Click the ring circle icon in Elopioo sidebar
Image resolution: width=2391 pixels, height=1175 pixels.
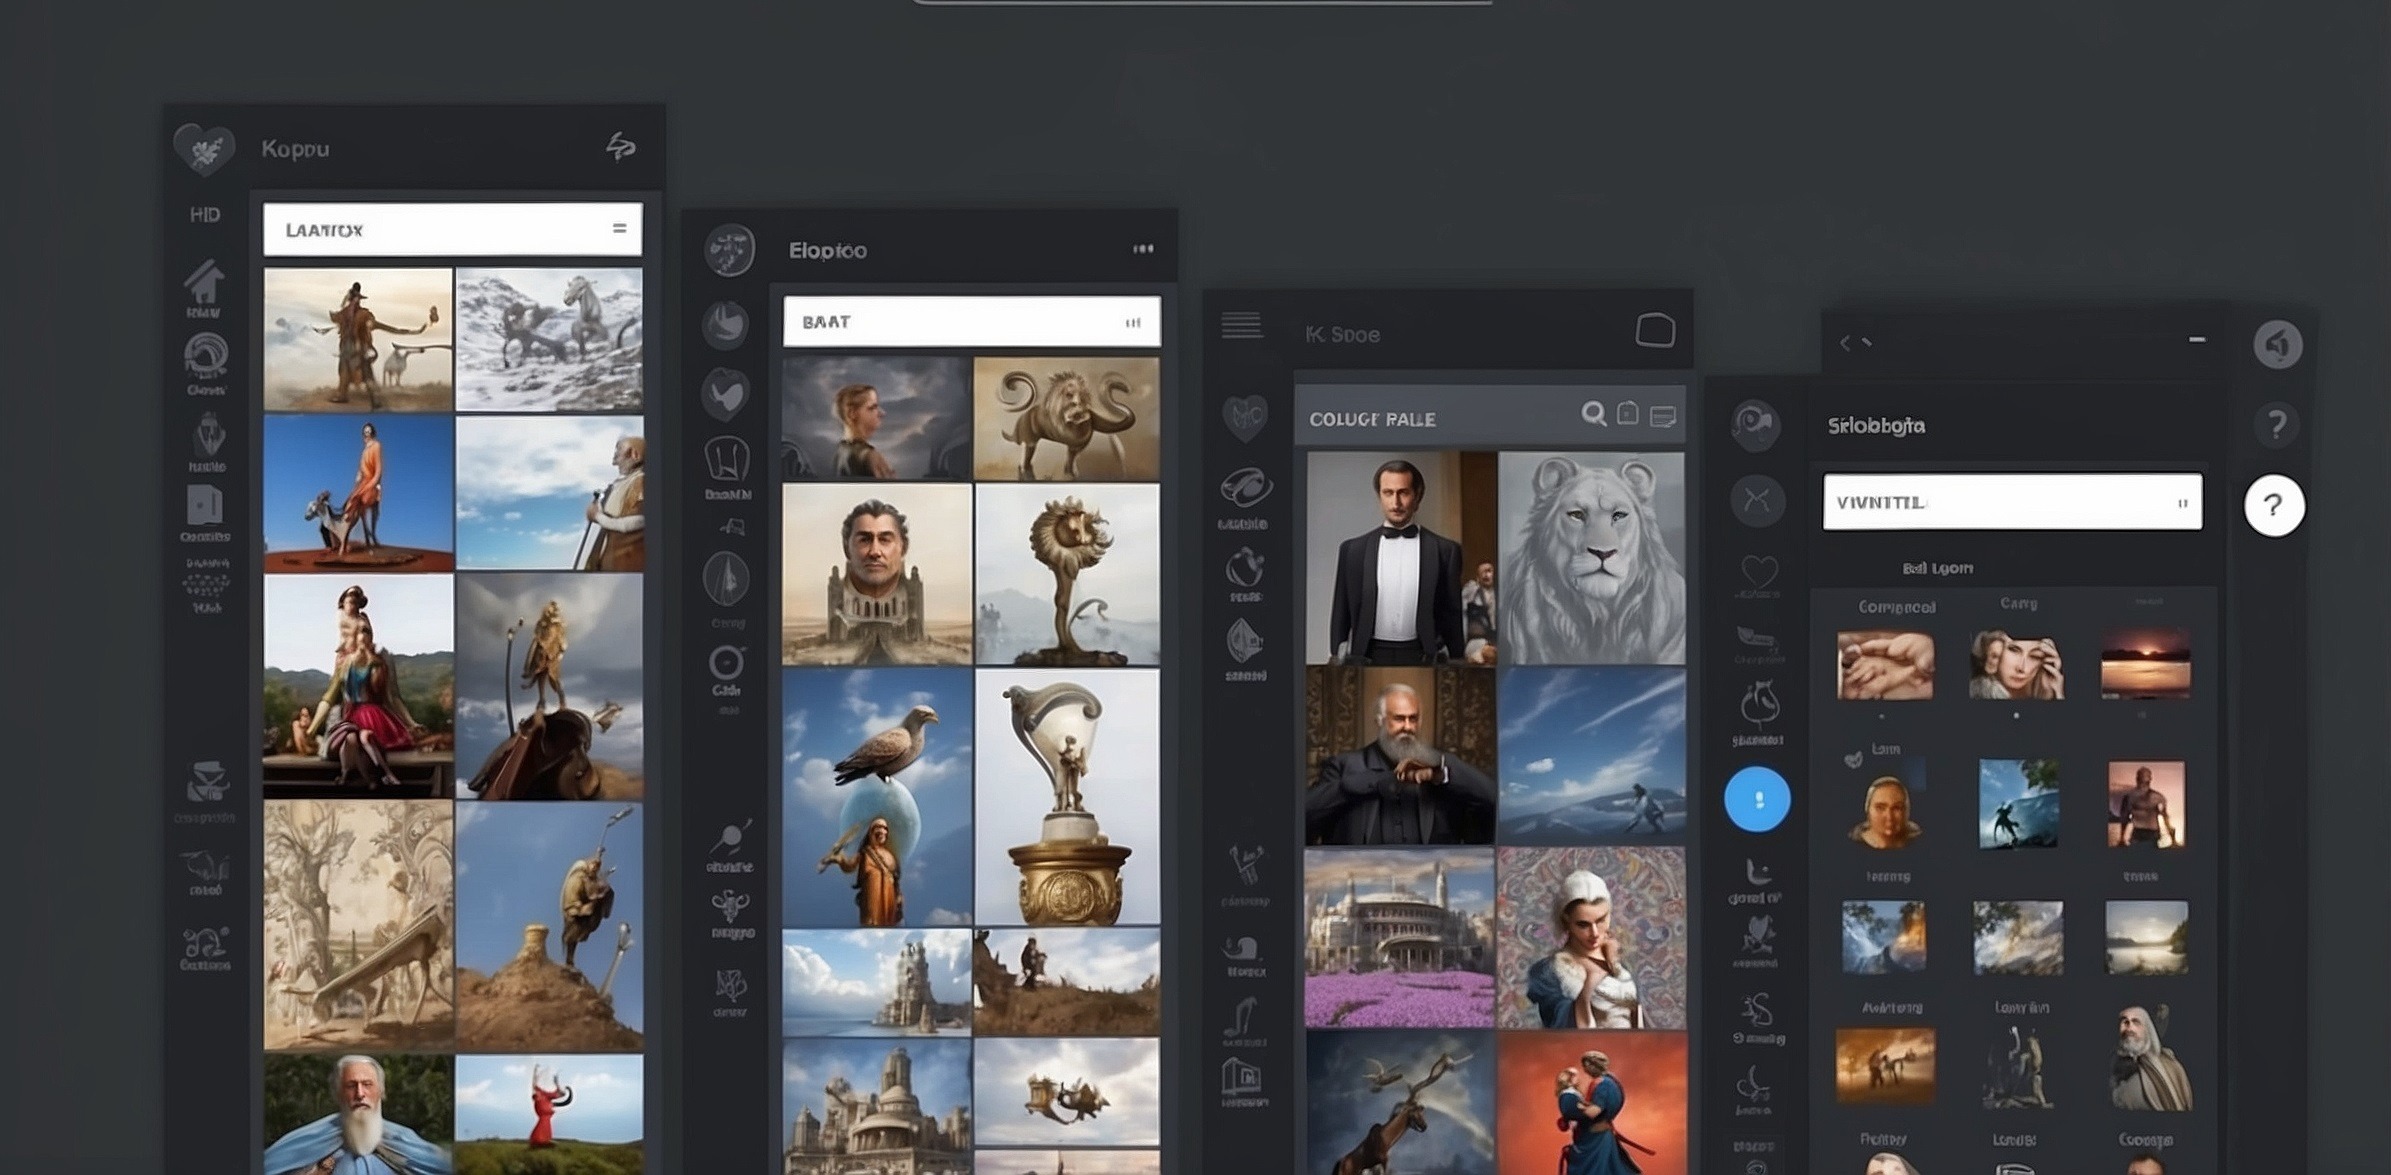tap(727, 663)
